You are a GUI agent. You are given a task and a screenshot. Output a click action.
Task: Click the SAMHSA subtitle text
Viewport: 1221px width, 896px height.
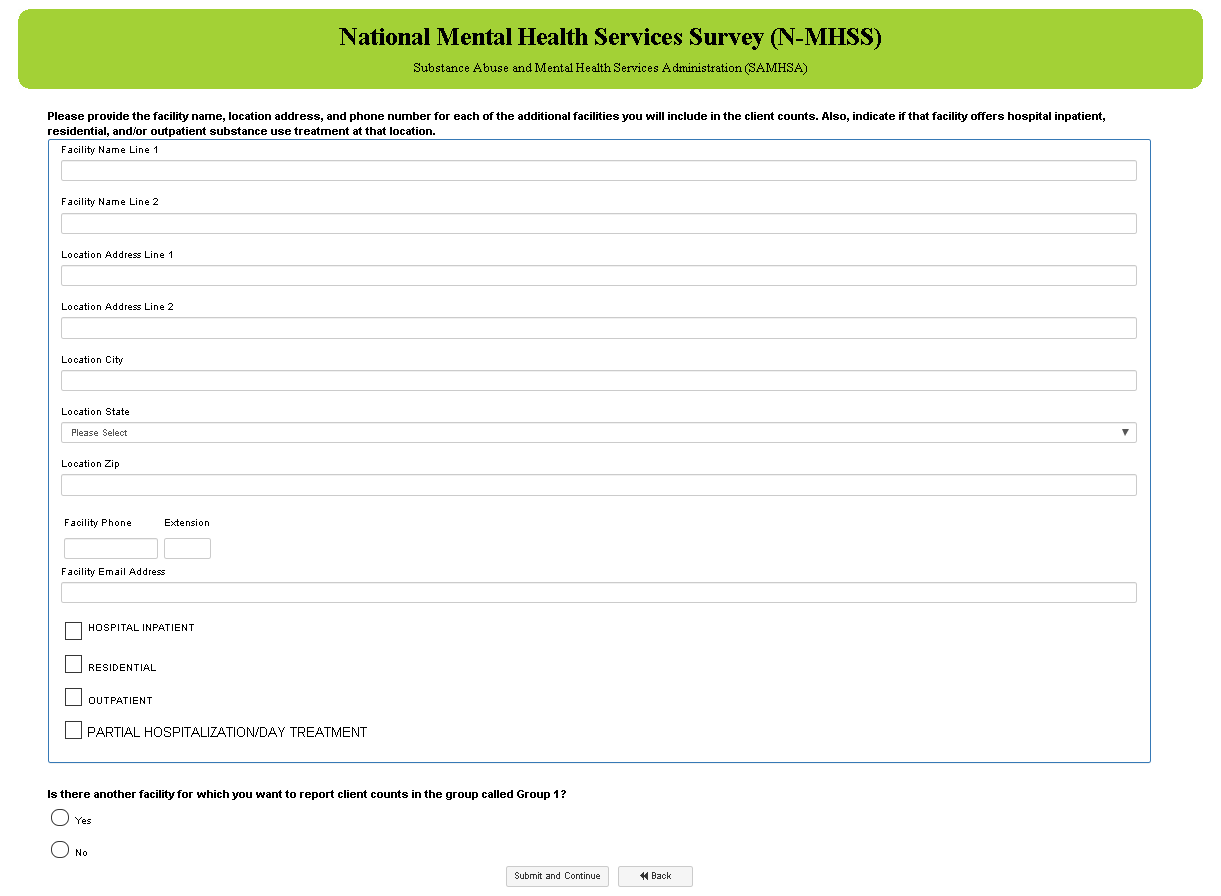pos(610,68)
